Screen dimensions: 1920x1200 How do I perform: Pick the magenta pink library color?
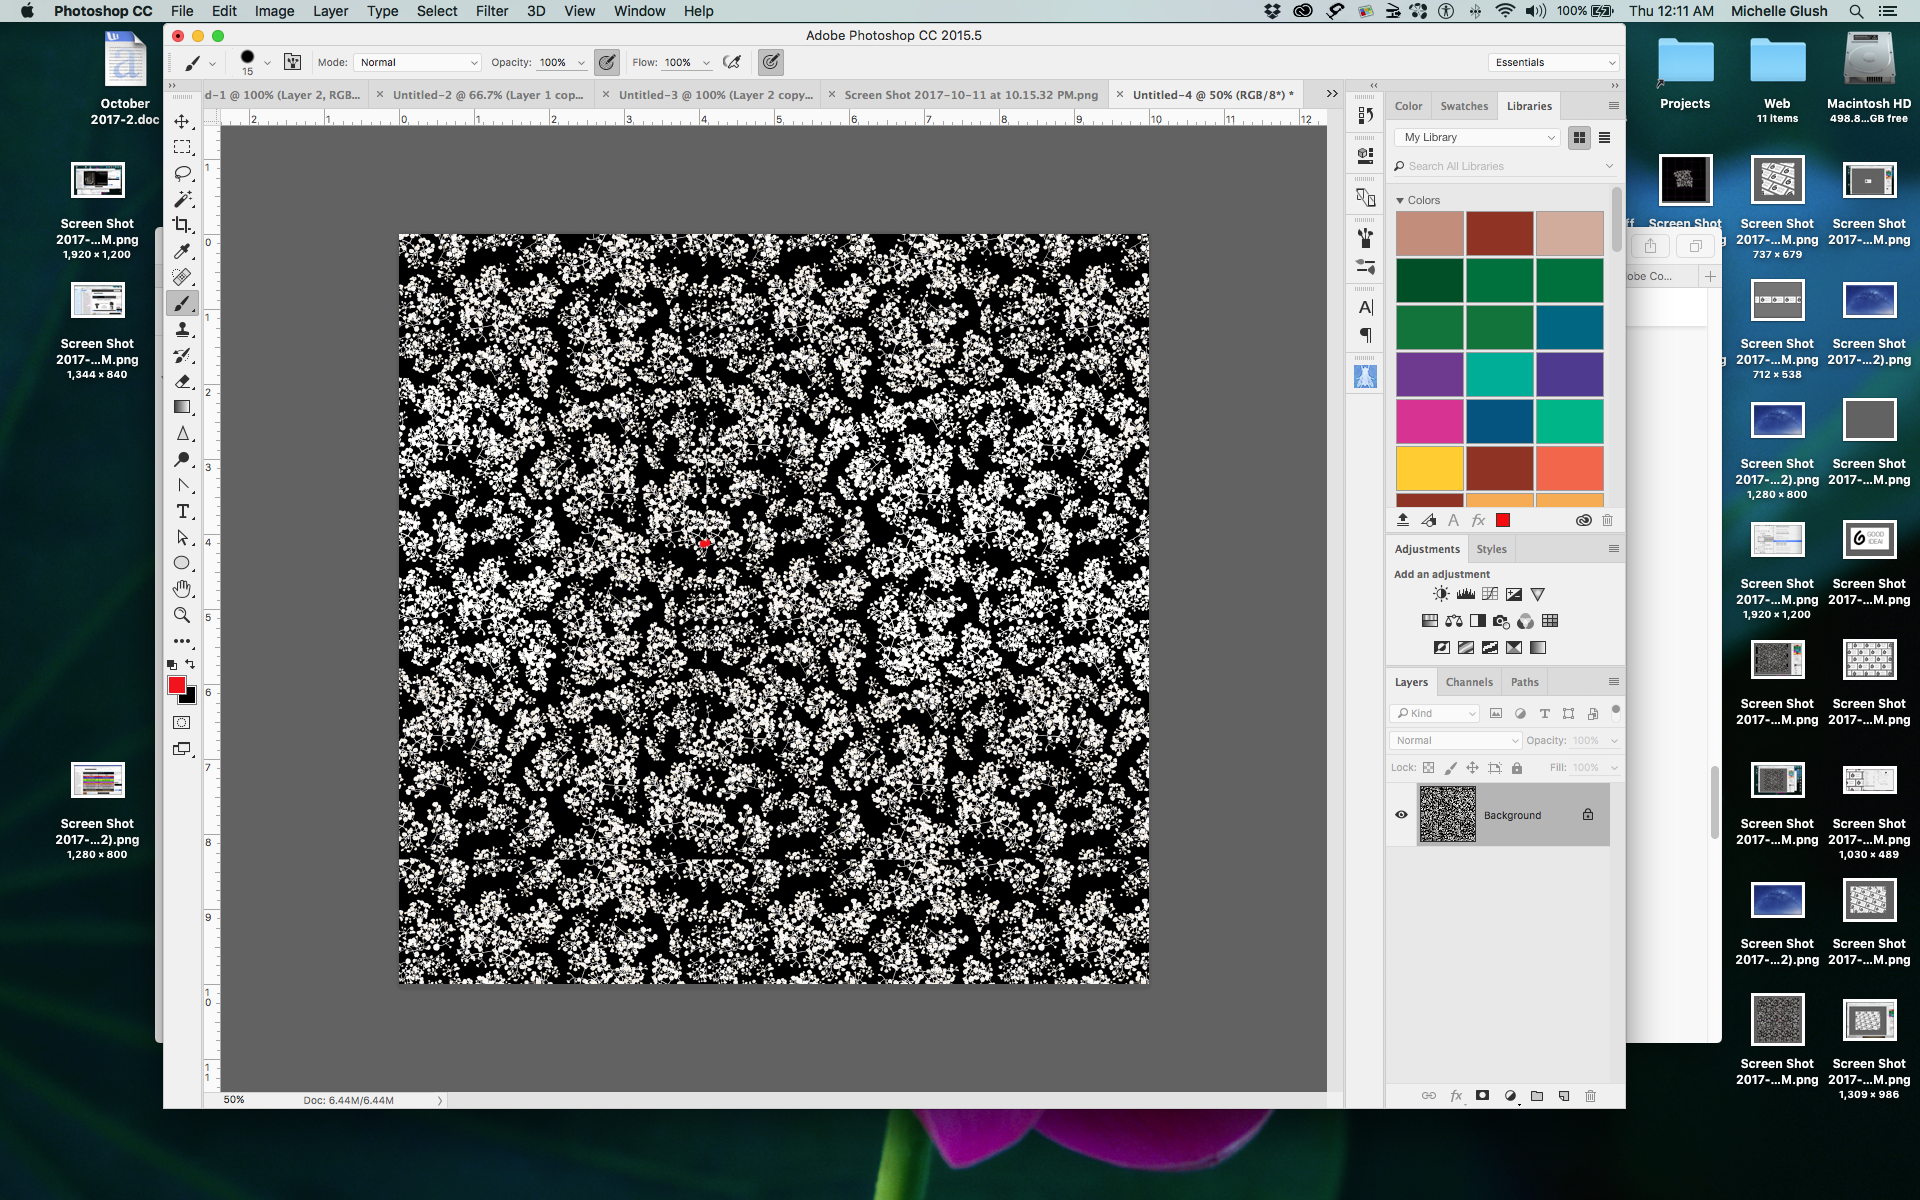1430,421
